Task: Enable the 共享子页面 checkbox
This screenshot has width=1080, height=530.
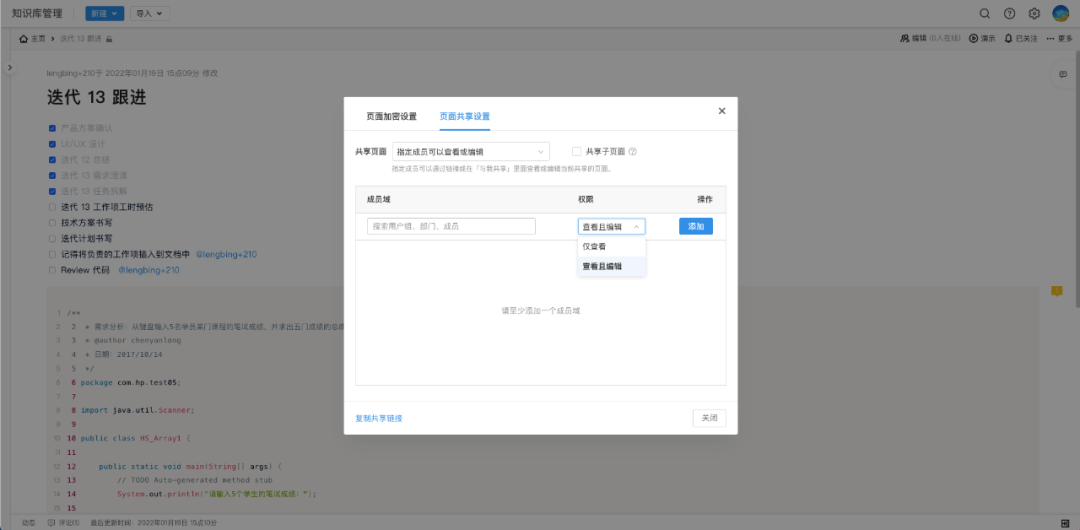Action: pyautogui.click(x=577, y=152)
